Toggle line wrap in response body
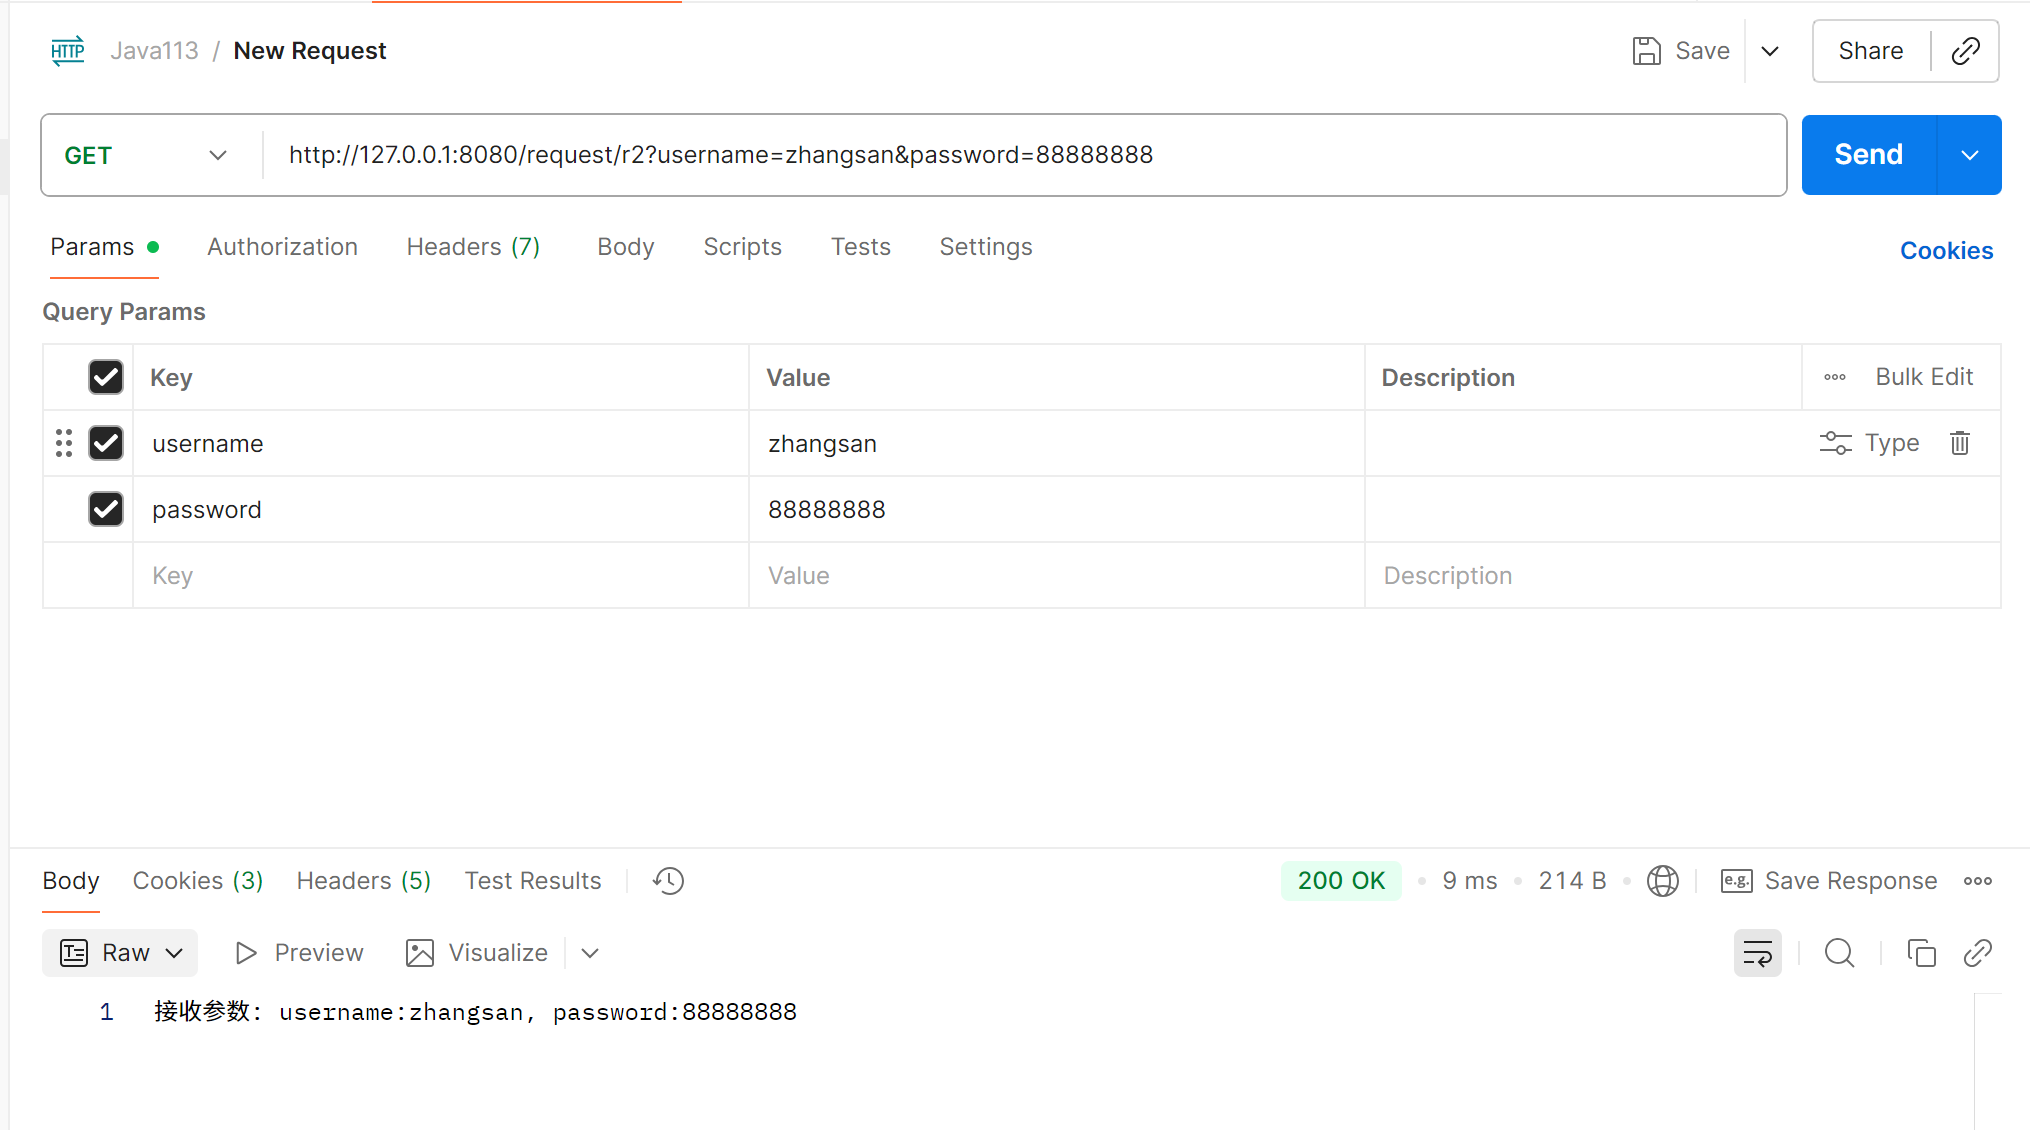2030x1130 pixels. click(x=1757, y=953)
